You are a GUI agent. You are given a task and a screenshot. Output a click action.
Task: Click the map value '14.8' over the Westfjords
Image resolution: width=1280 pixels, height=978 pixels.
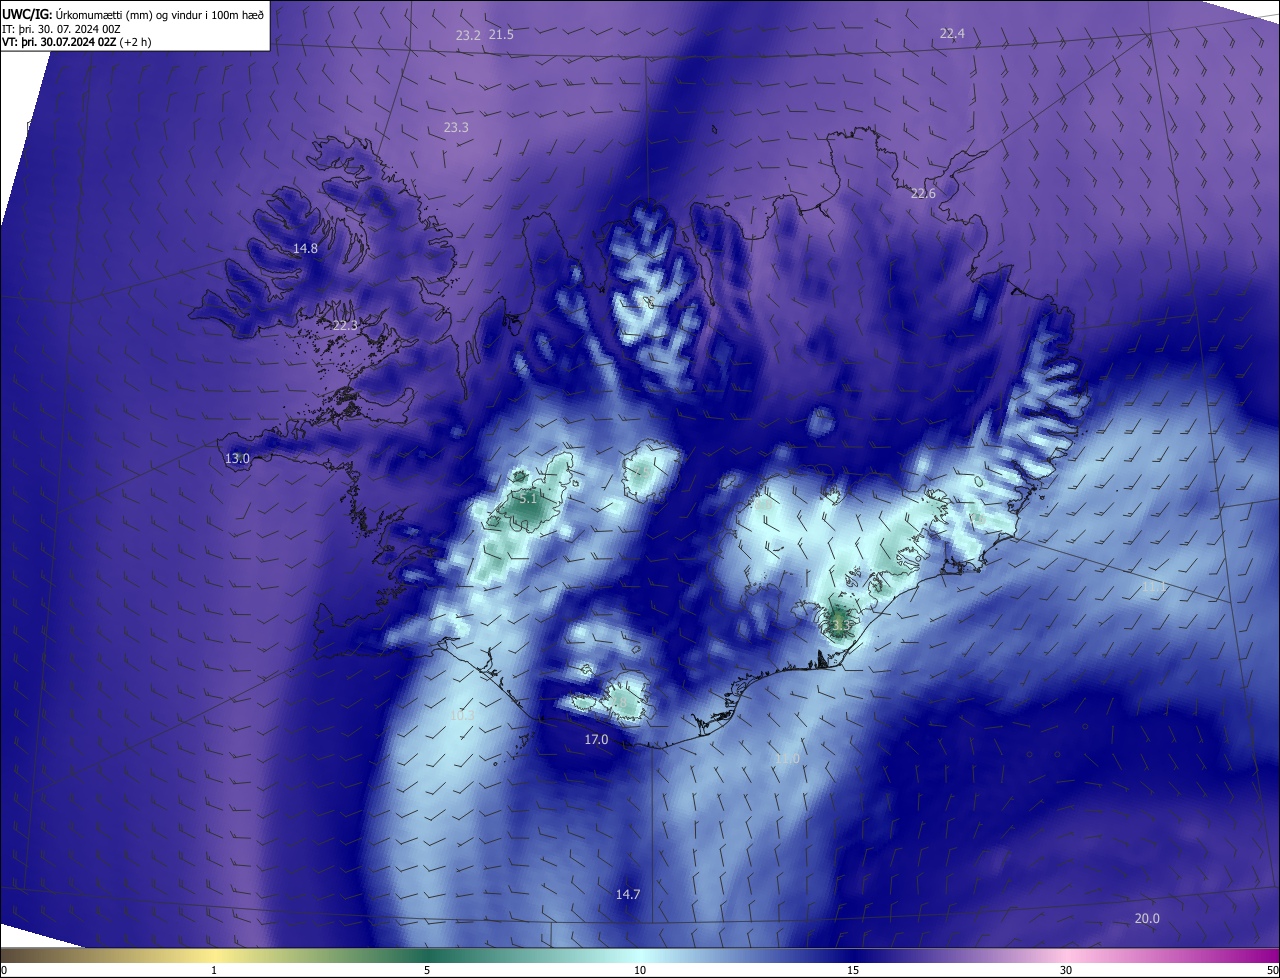305,249
